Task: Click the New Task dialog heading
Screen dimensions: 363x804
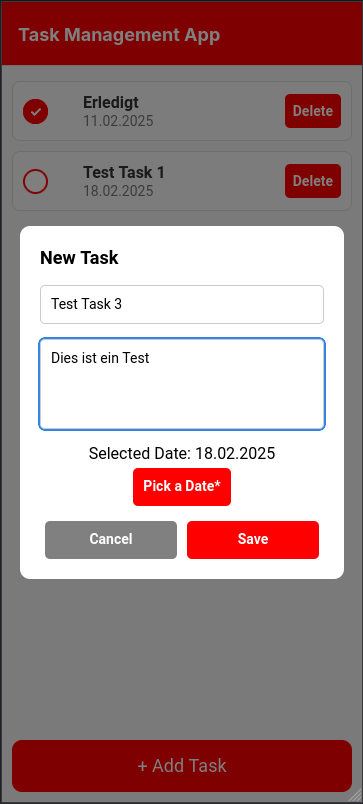Action: [x=79, y=258]
